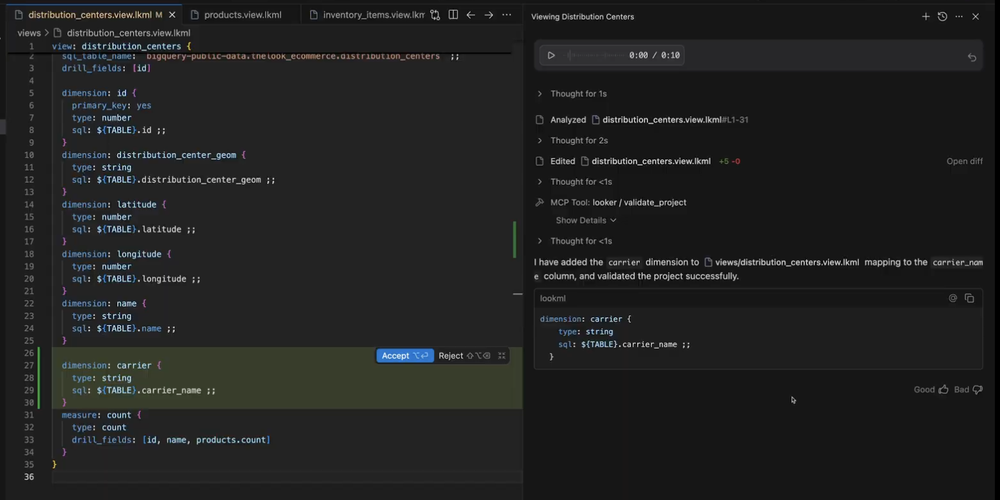Click Open diff link

[964, 161]
